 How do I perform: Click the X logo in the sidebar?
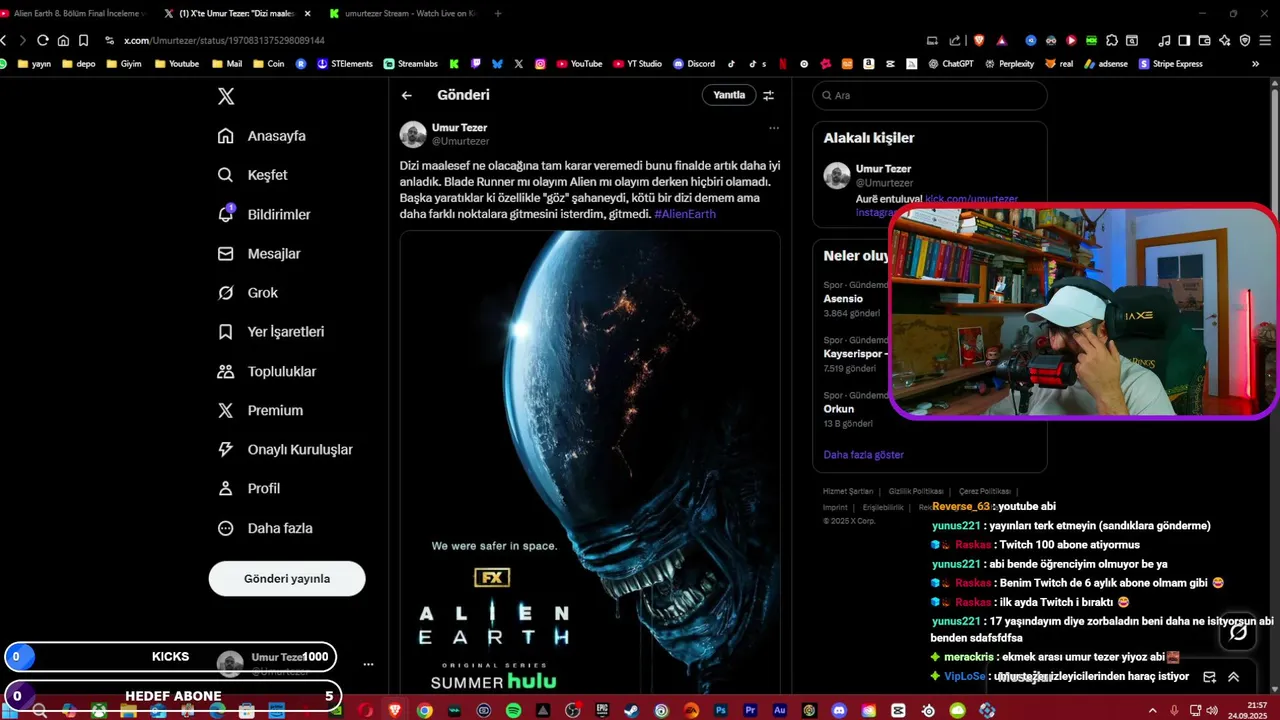pos(226,96)
